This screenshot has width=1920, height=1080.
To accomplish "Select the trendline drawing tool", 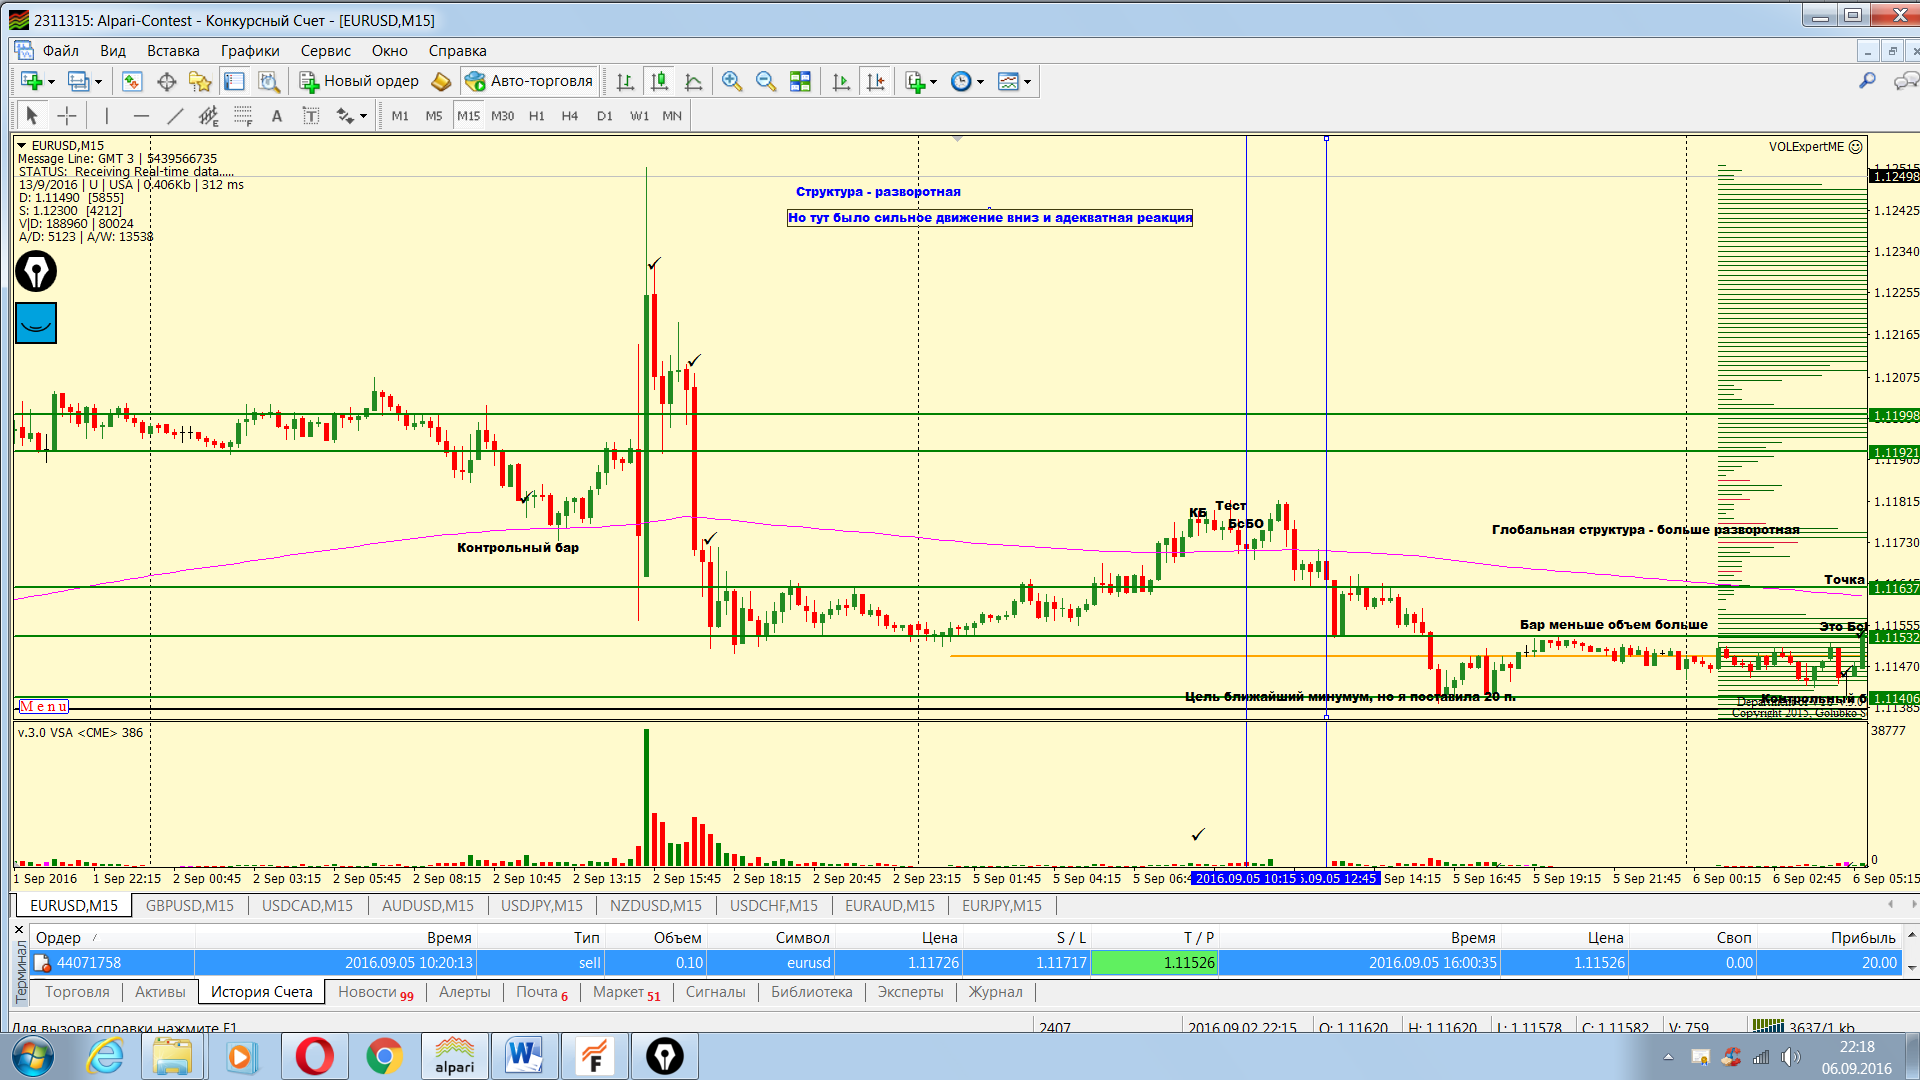I will click(175, 116).
